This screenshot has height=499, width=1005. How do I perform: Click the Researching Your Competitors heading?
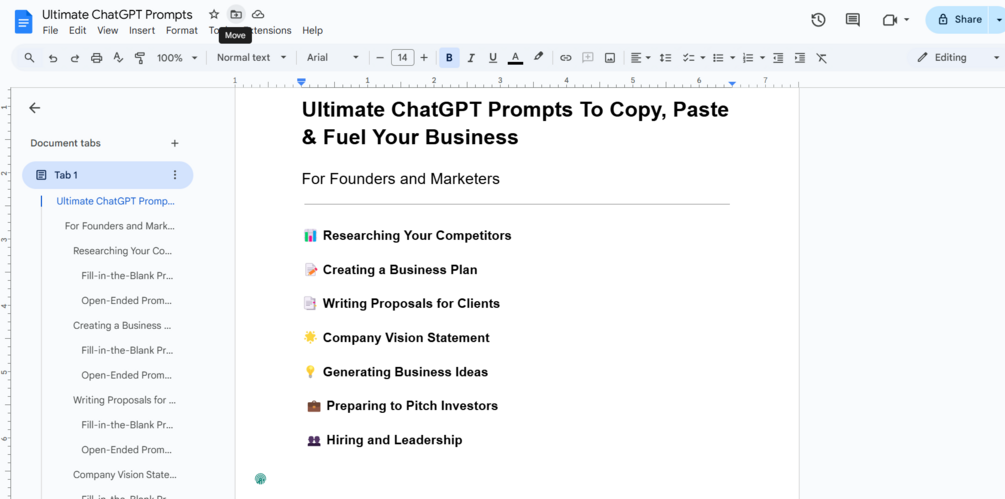(x=417, y=236)
